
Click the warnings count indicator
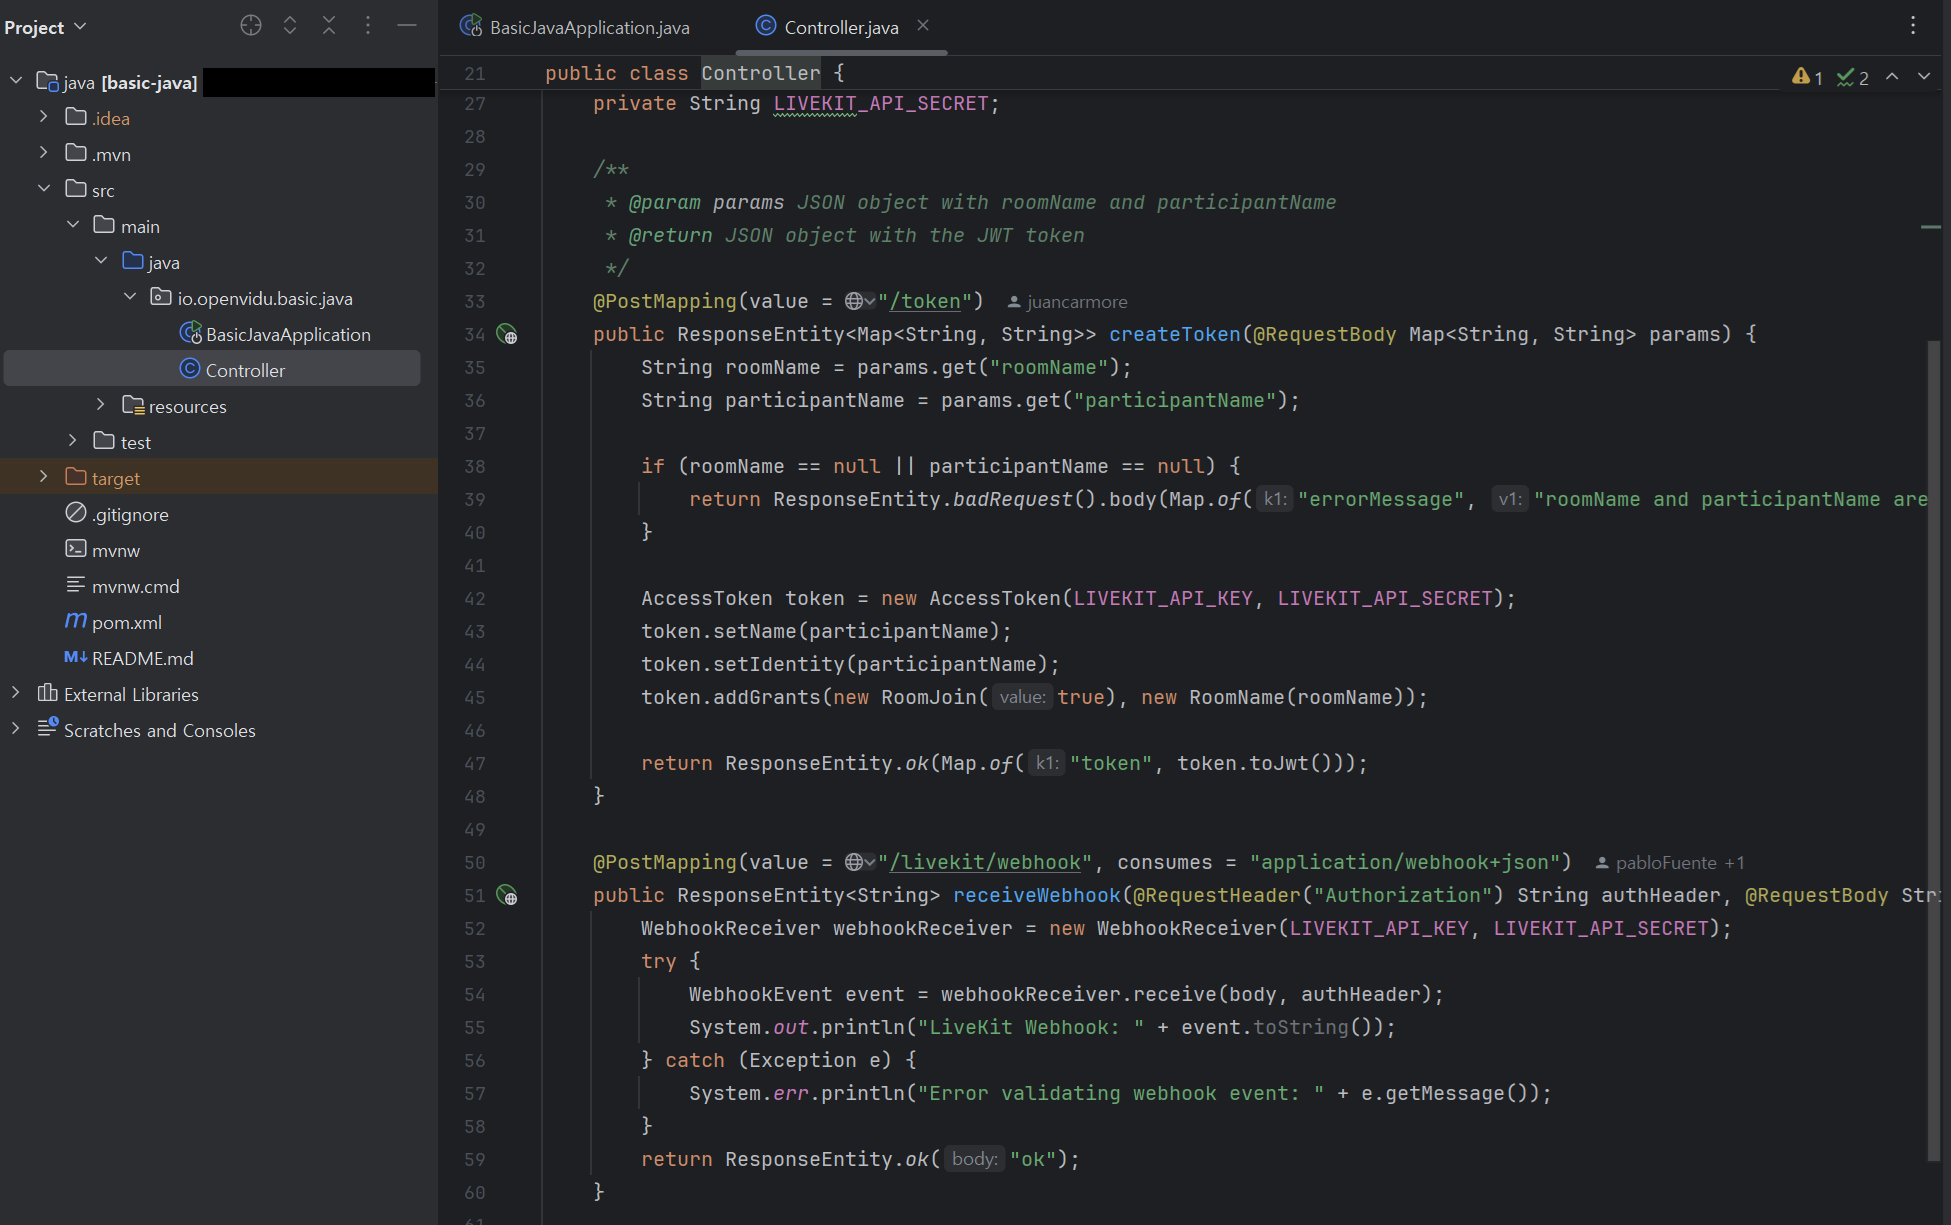click(x=1808, y=77)
